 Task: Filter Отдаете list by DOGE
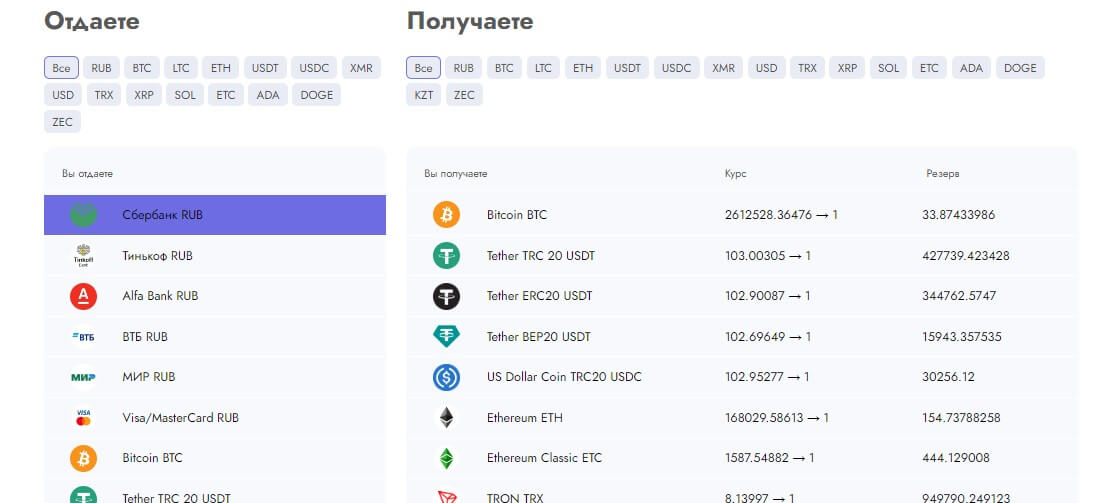coord(316,95)
